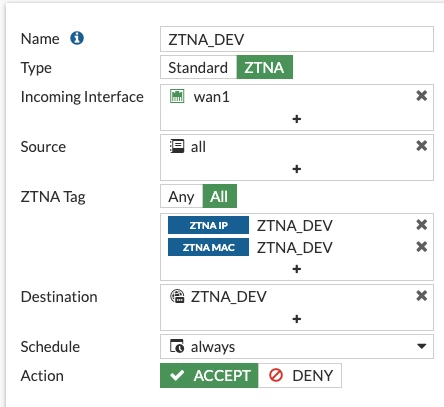Add another incoming interface with plus
444x407 pixels.
tap(297, 119)
